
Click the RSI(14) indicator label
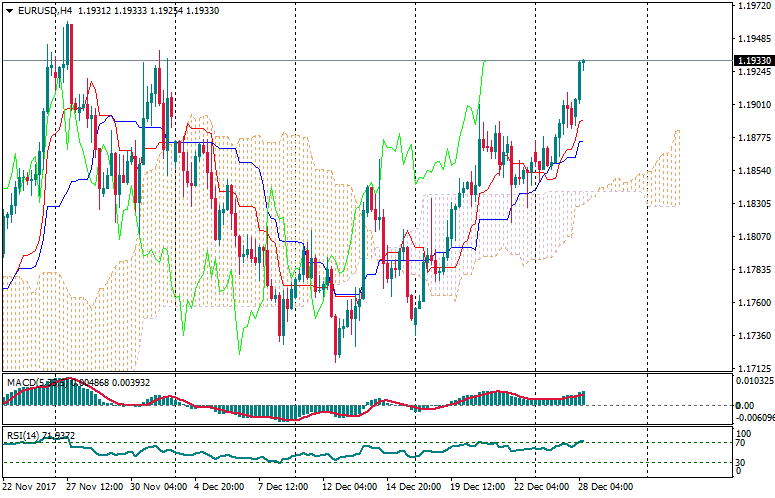22,435
